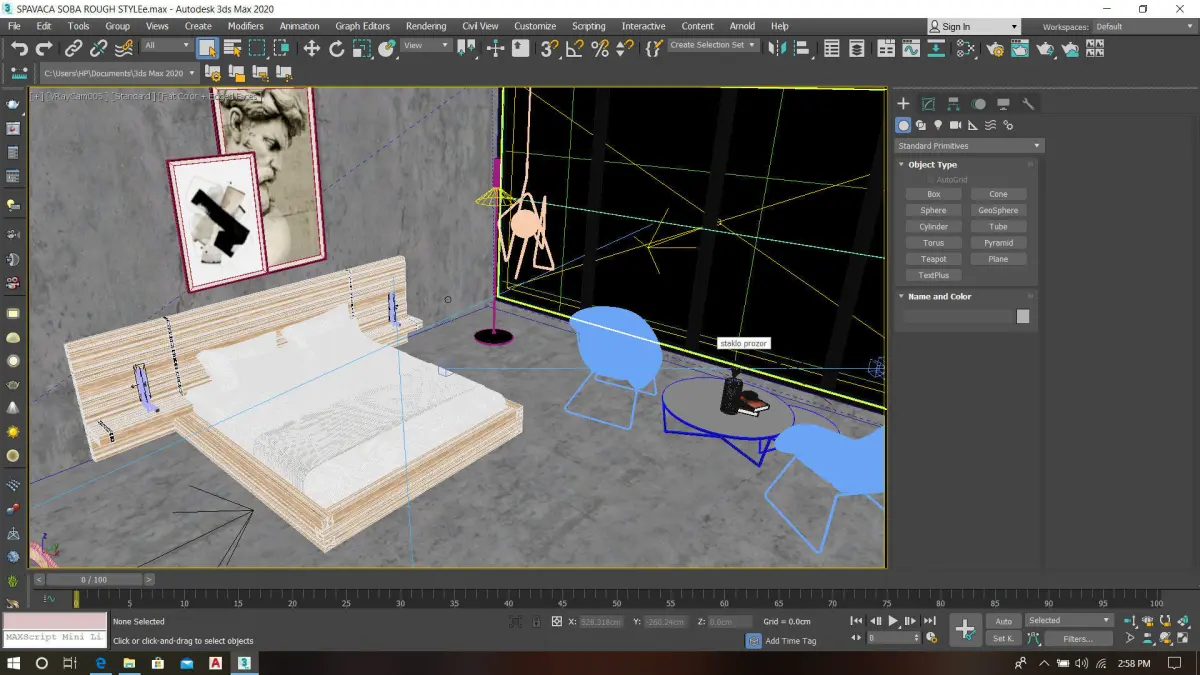Toggle Spinner Snap in the toolbar
Image resolution: width=1200 pixels, height=675 pixels.
(x=624, y=48)
